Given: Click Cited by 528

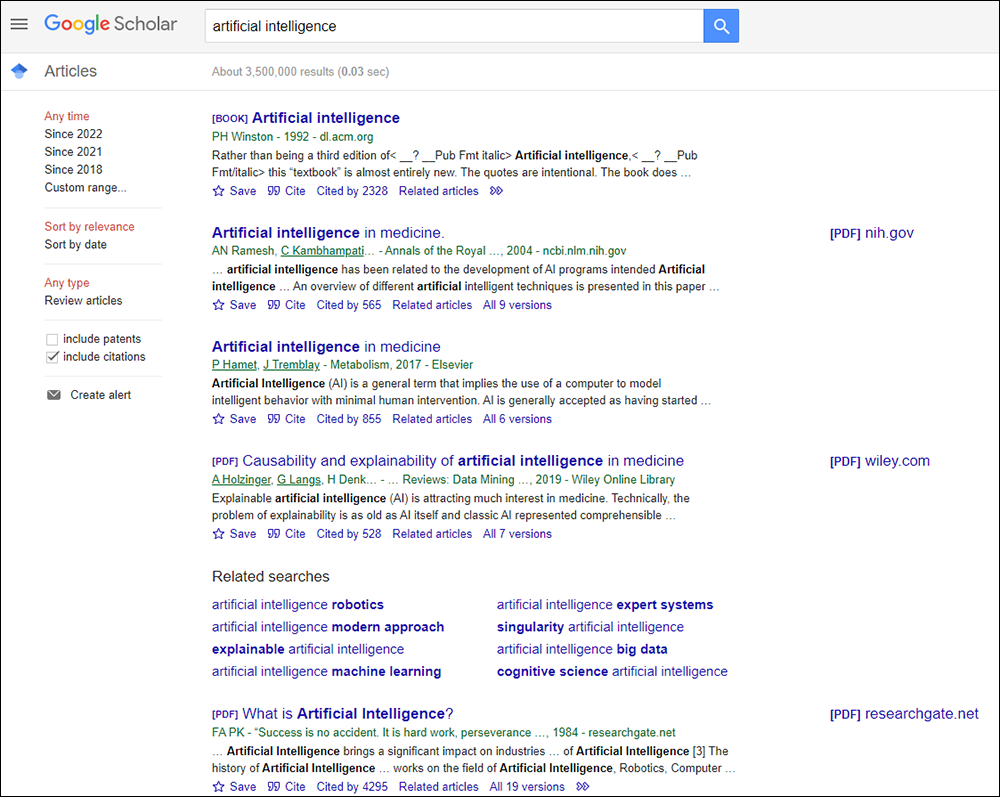Looking at the screenshot, I should tap(349, 534).
